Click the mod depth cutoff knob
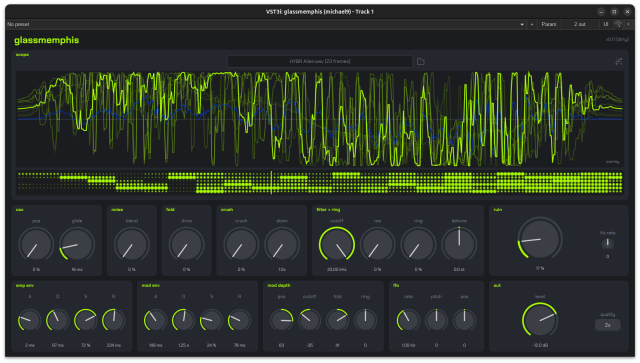This screenshot has width=640, height=363. (x=309, y=321)
